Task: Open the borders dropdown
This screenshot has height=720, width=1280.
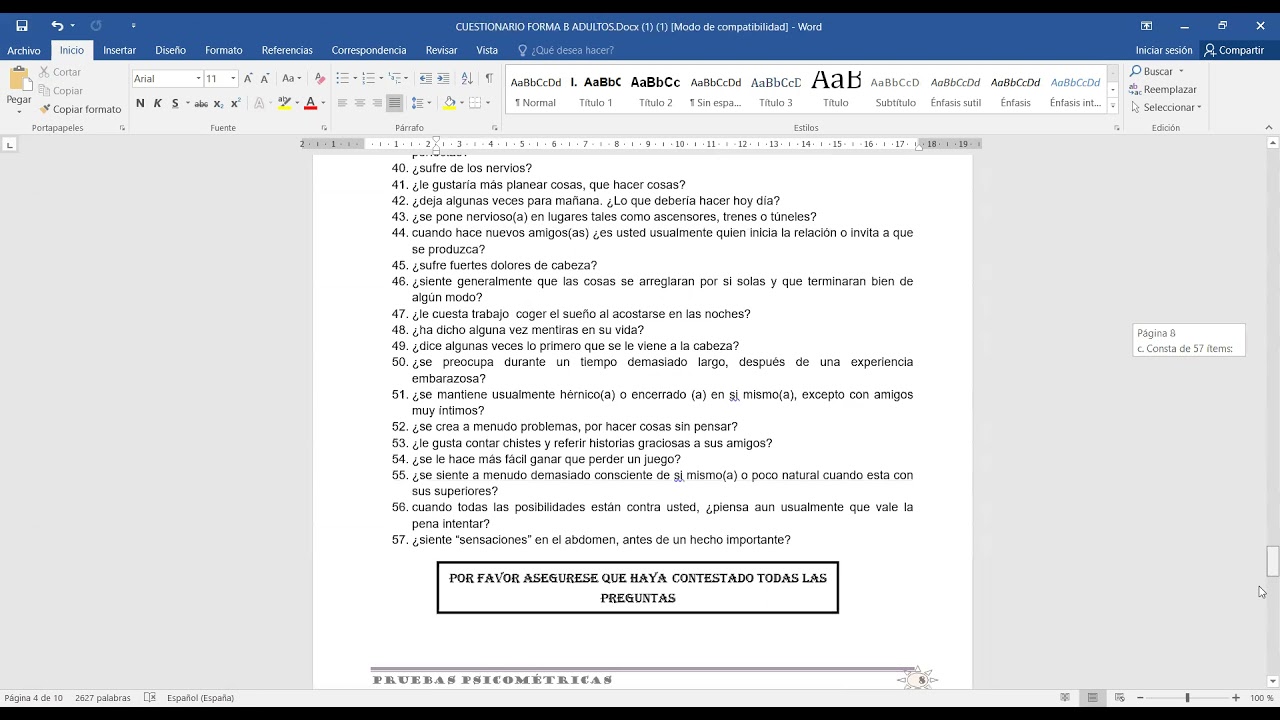Action: pos(487,103)
